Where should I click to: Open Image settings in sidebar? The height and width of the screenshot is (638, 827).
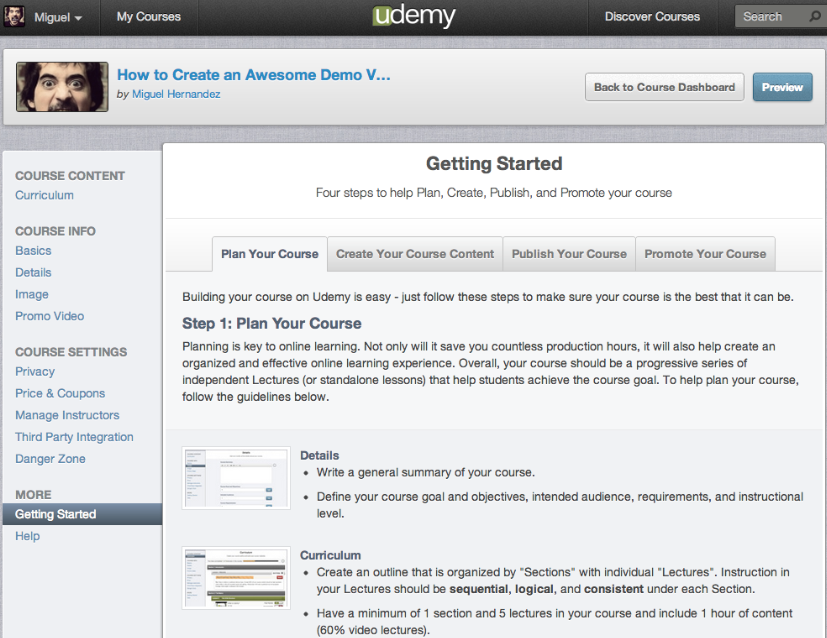[32, 295]
